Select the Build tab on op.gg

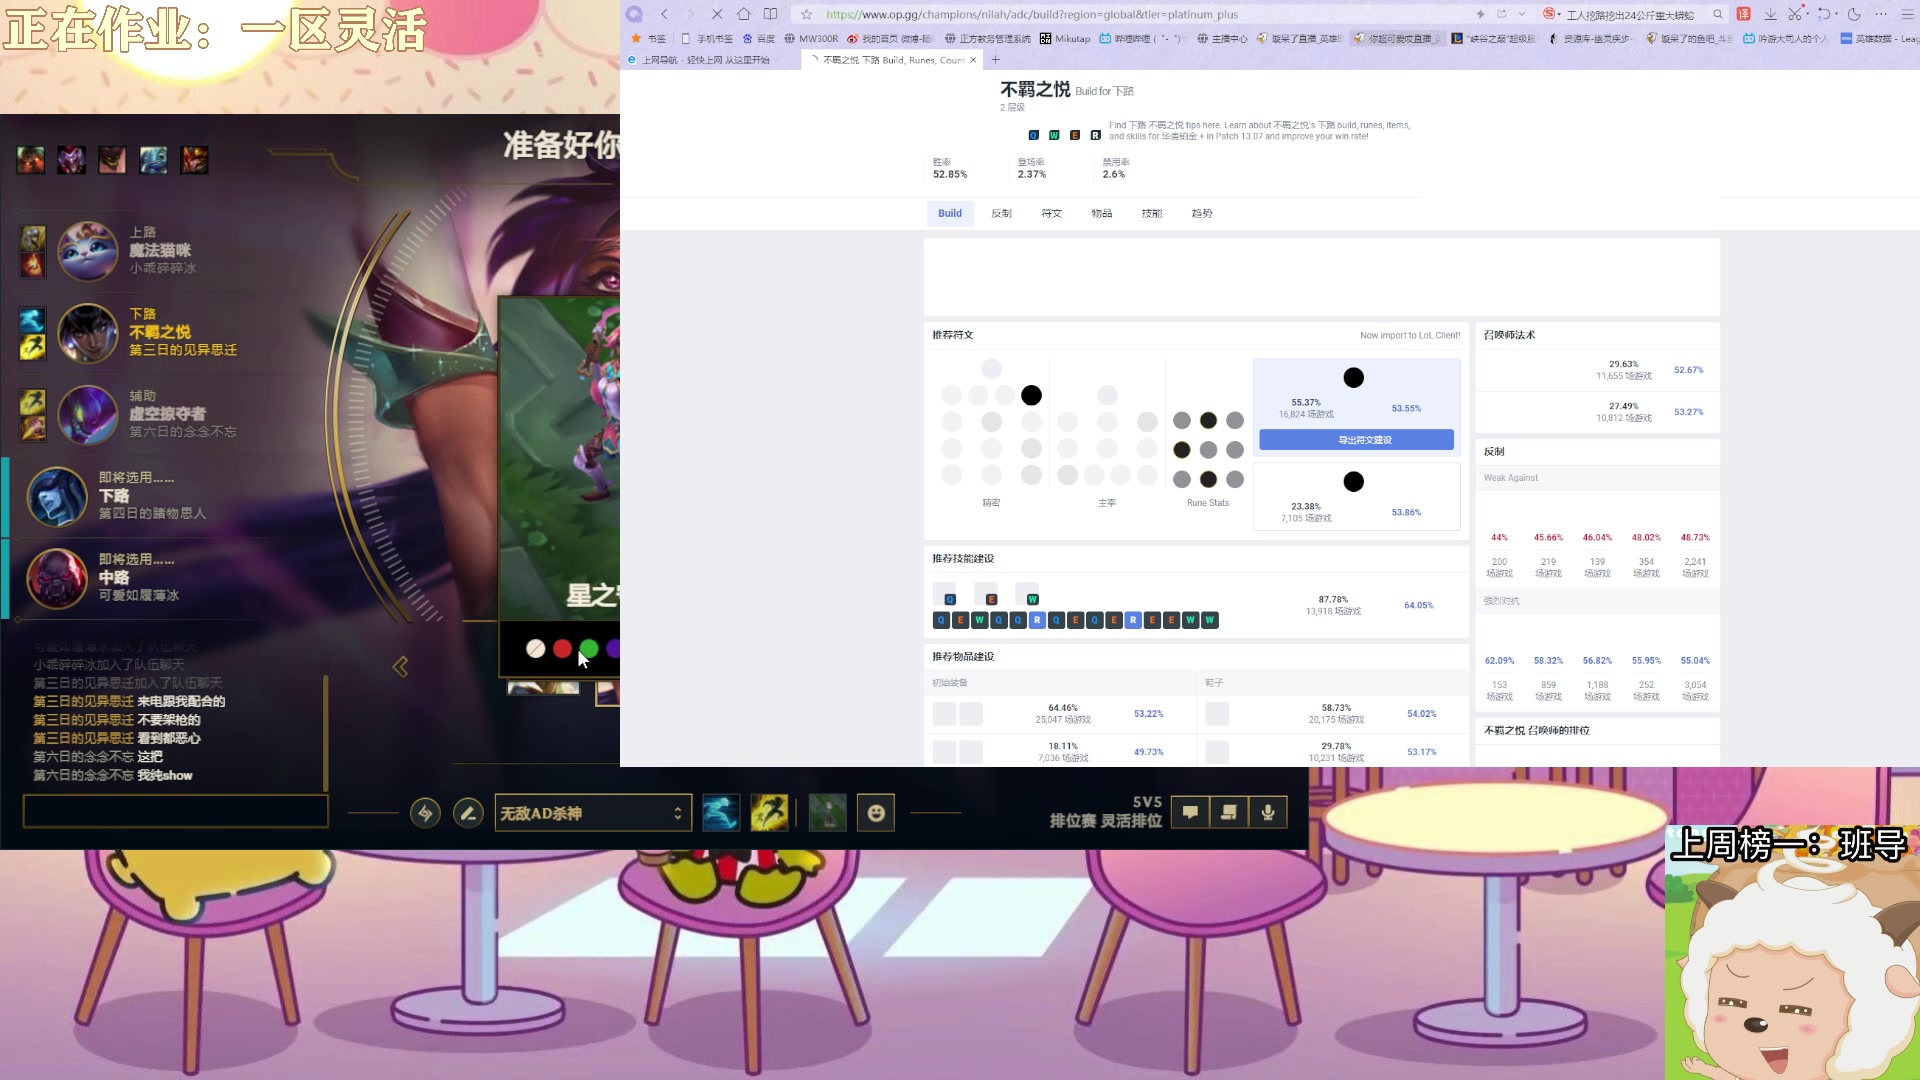(x=950, y=213)
